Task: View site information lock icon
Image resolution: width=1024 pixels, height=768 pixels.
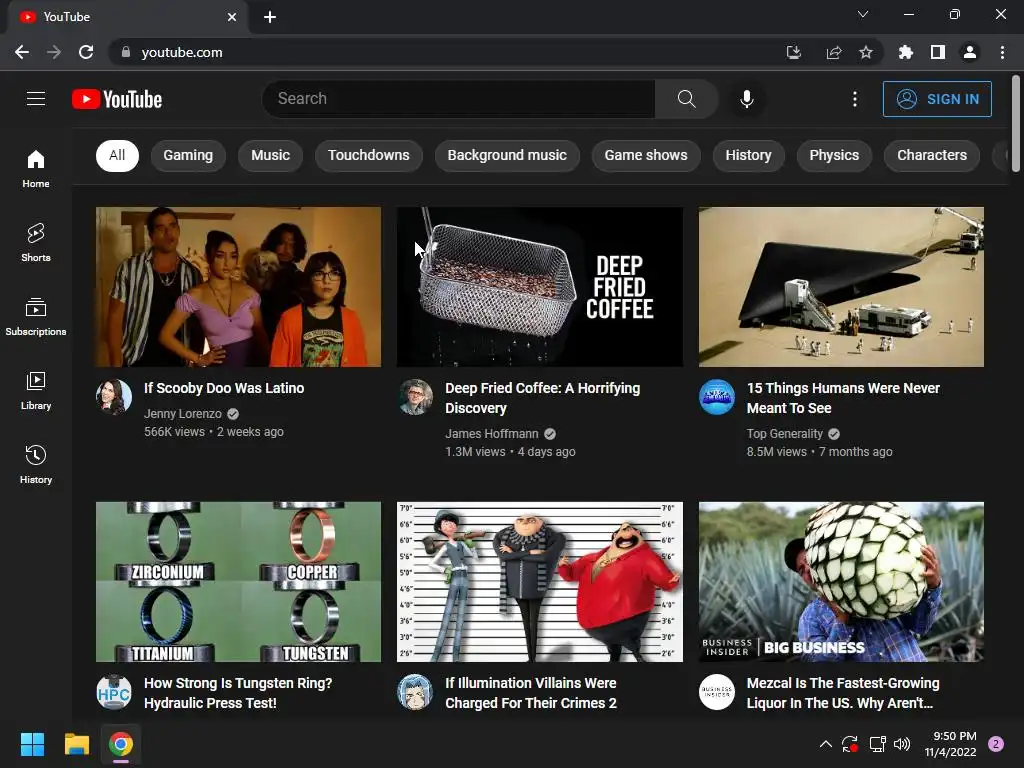Action: pyautogui.click(x=126, y=52)
